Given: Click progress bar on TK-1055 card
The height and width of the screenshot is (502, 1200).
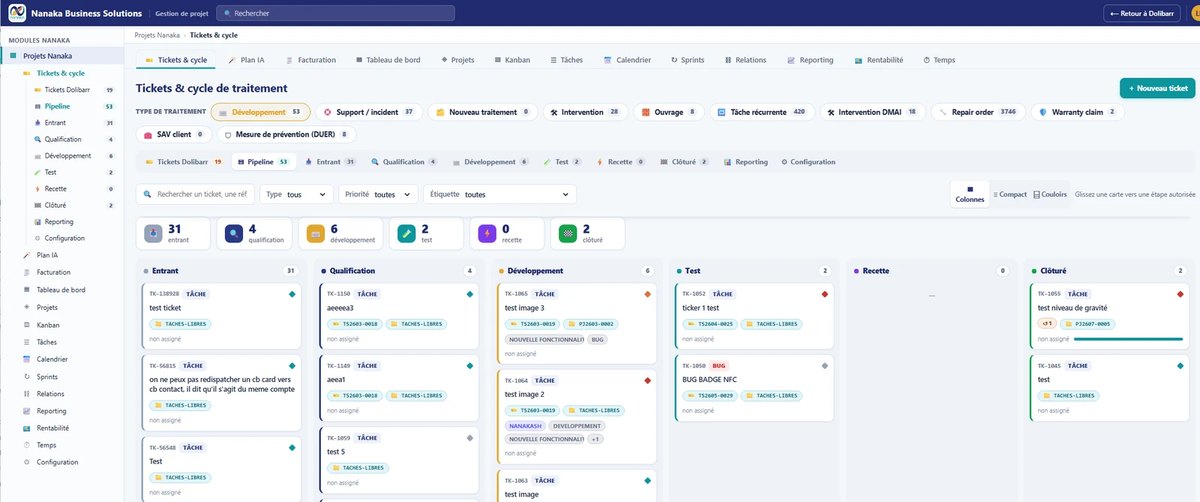Looking at the screenshot, I should pyautogui.click(x=1127, y=339).
